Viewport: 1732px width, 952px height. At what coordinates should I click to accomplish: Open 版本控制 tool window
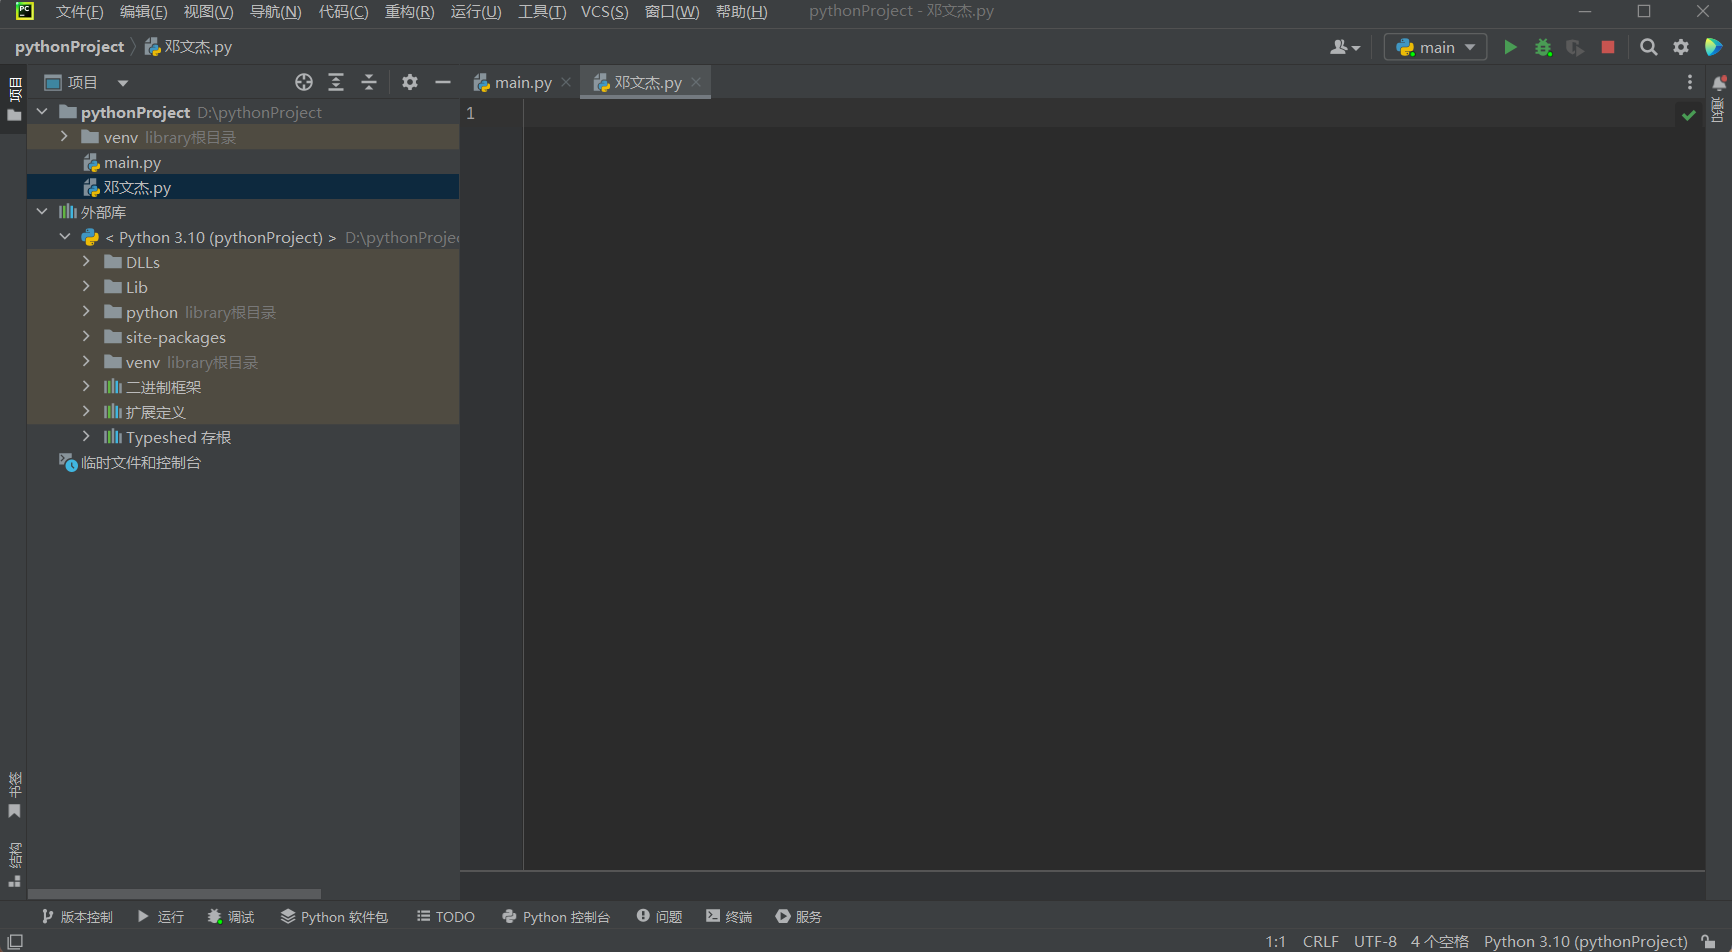pyautogui.click(x=77, y=917)
